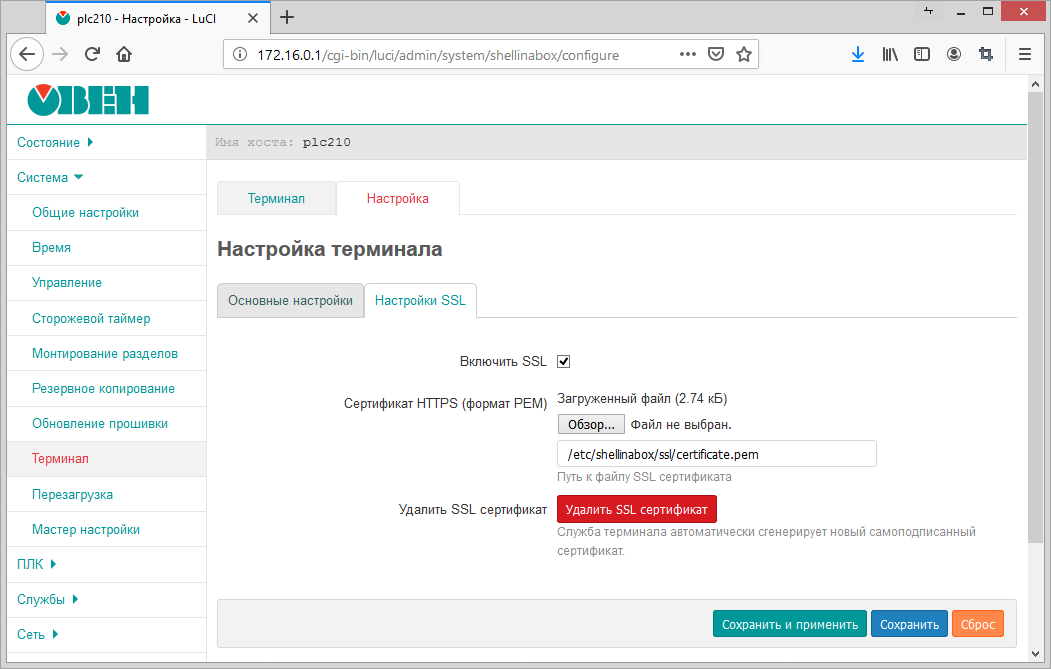Bookmark this page with the star icon
Screen dimensions: 1051x669
[744, 55]
